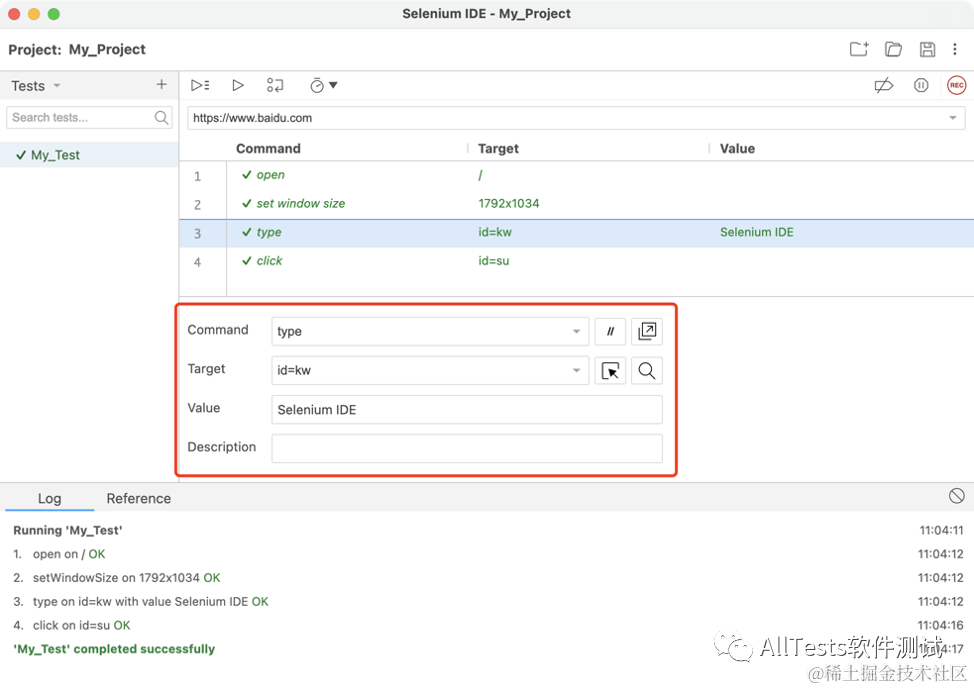Select the open command row

pyautogui.click(x=576, y=176)
